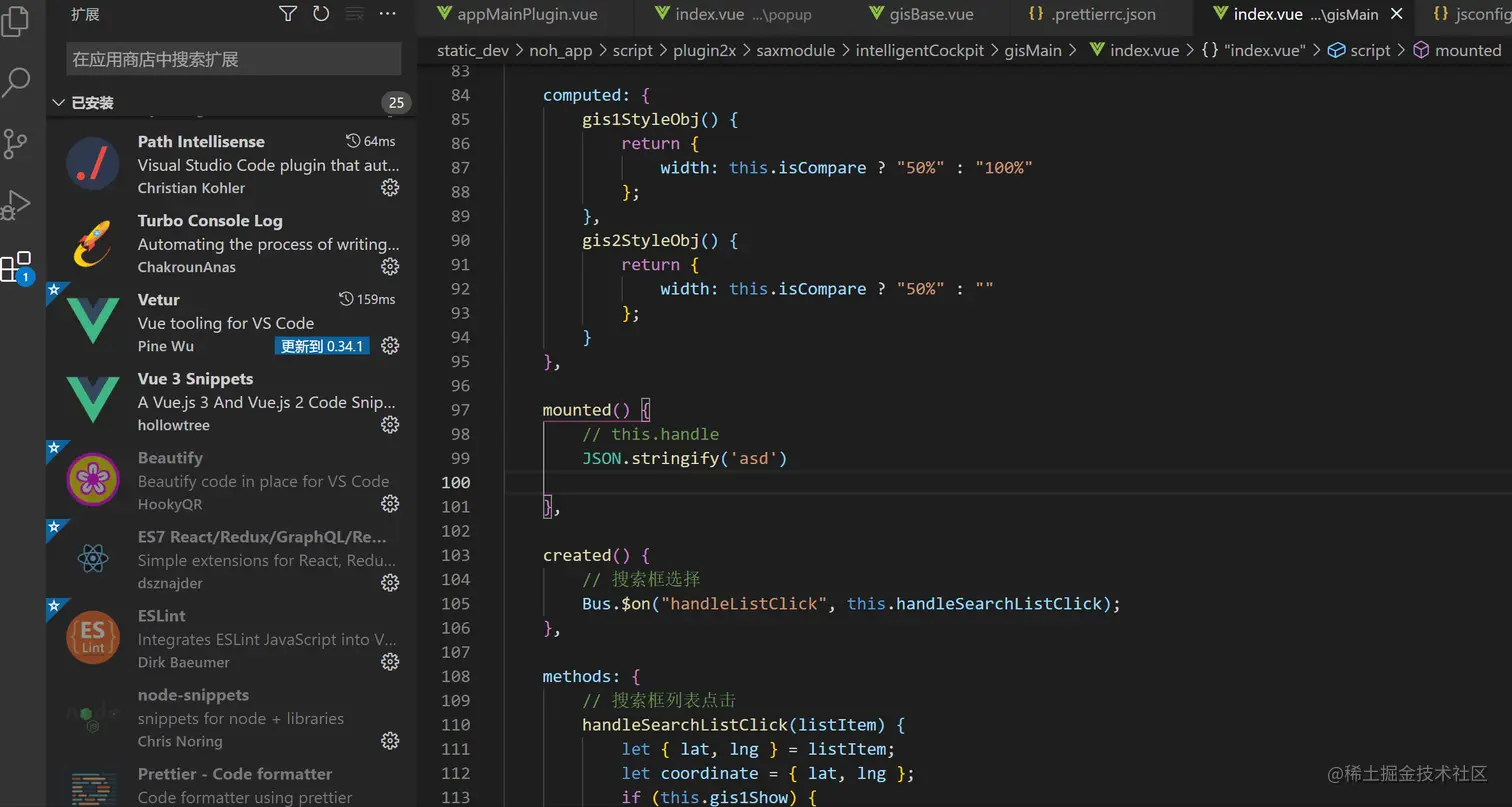Open the extensions panel more actions menu
Viewport: 1512px width, 807px height.
(x=389, y=13)
